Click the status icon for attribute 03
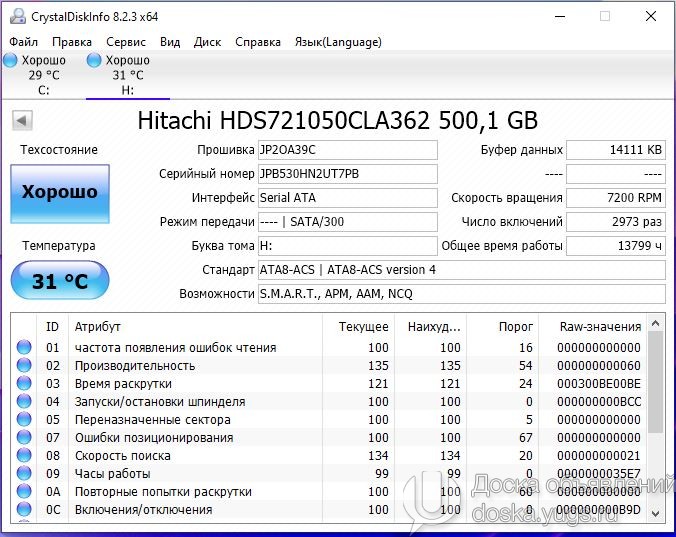 [x=24, y=383]
